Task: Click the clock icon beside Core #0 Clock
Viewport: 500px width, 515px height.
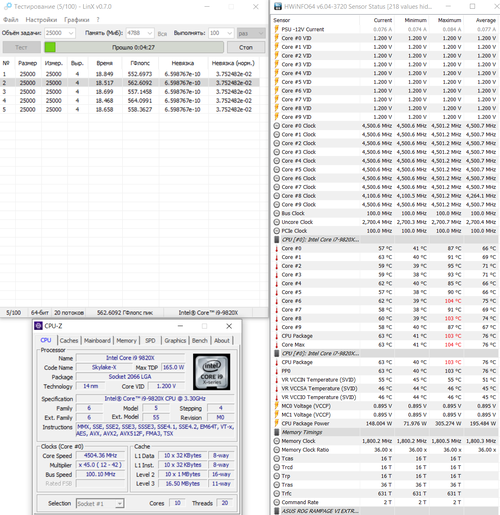Action: [276, 126]
